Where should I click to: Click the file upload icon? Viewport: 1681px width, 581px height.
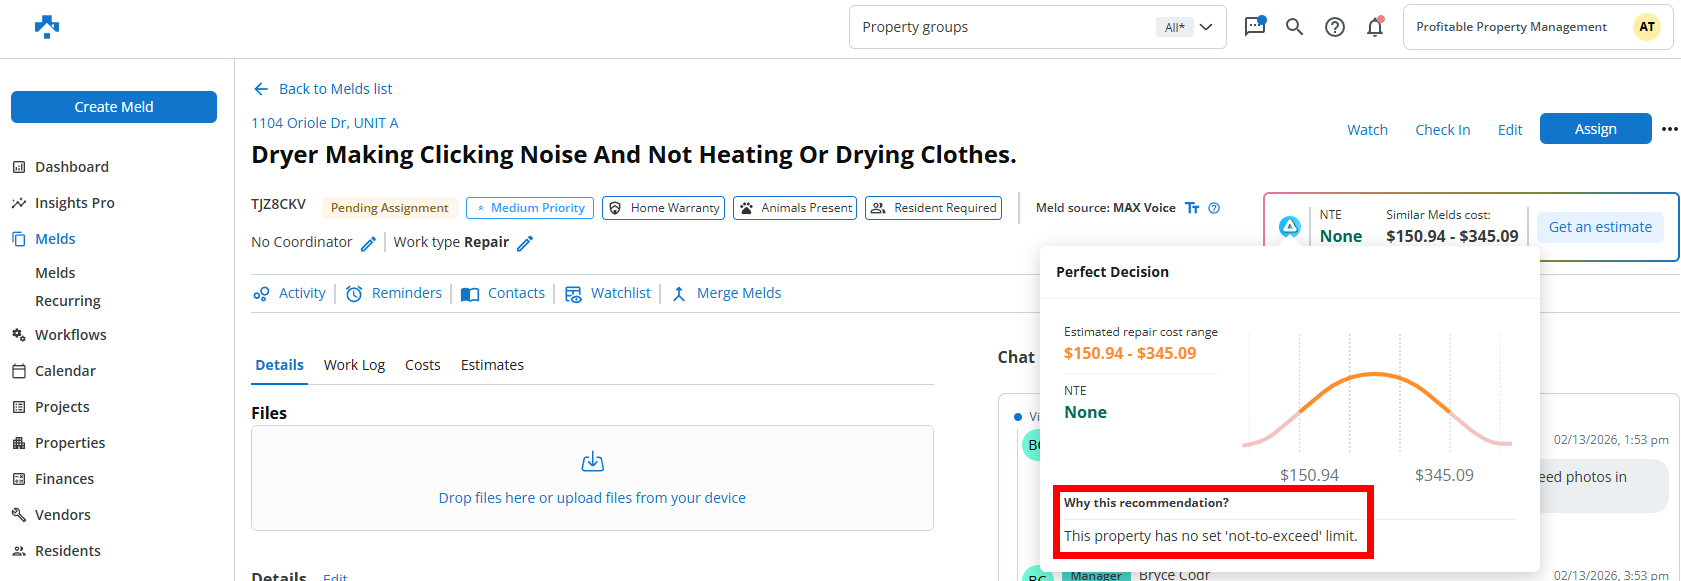(592, 462)
